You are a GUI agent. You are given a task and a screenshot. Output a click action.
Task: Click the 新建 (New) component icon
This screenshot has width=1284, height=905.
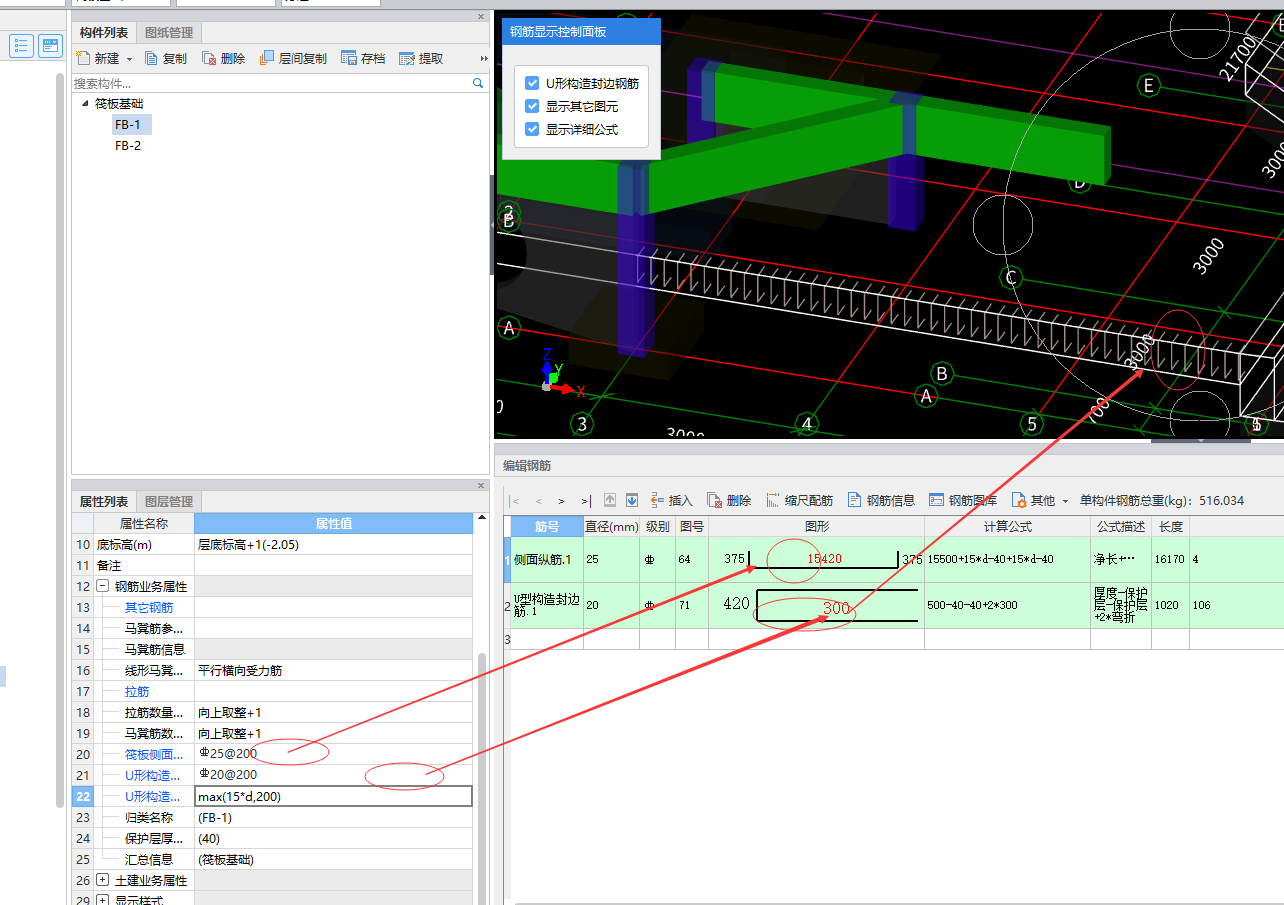[x=83, y=59]
